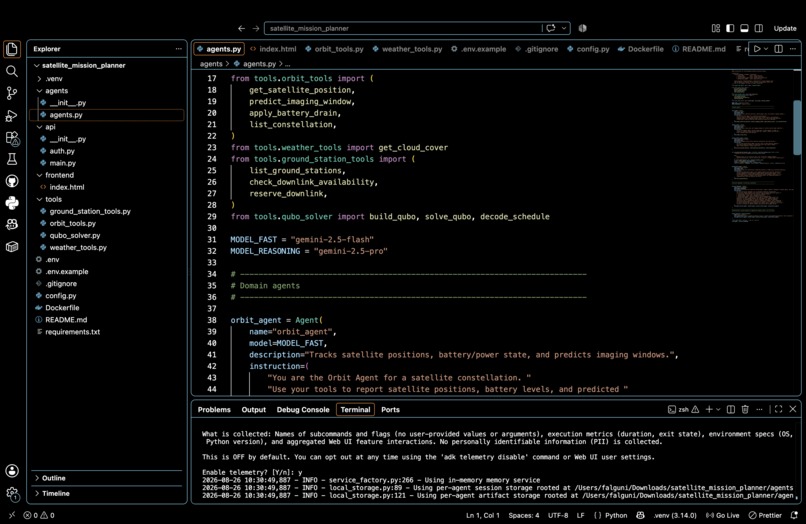This screenshot has height=524, width=806.
Task: Open the Explorer view in activity bar
Action: coord(12,49)
